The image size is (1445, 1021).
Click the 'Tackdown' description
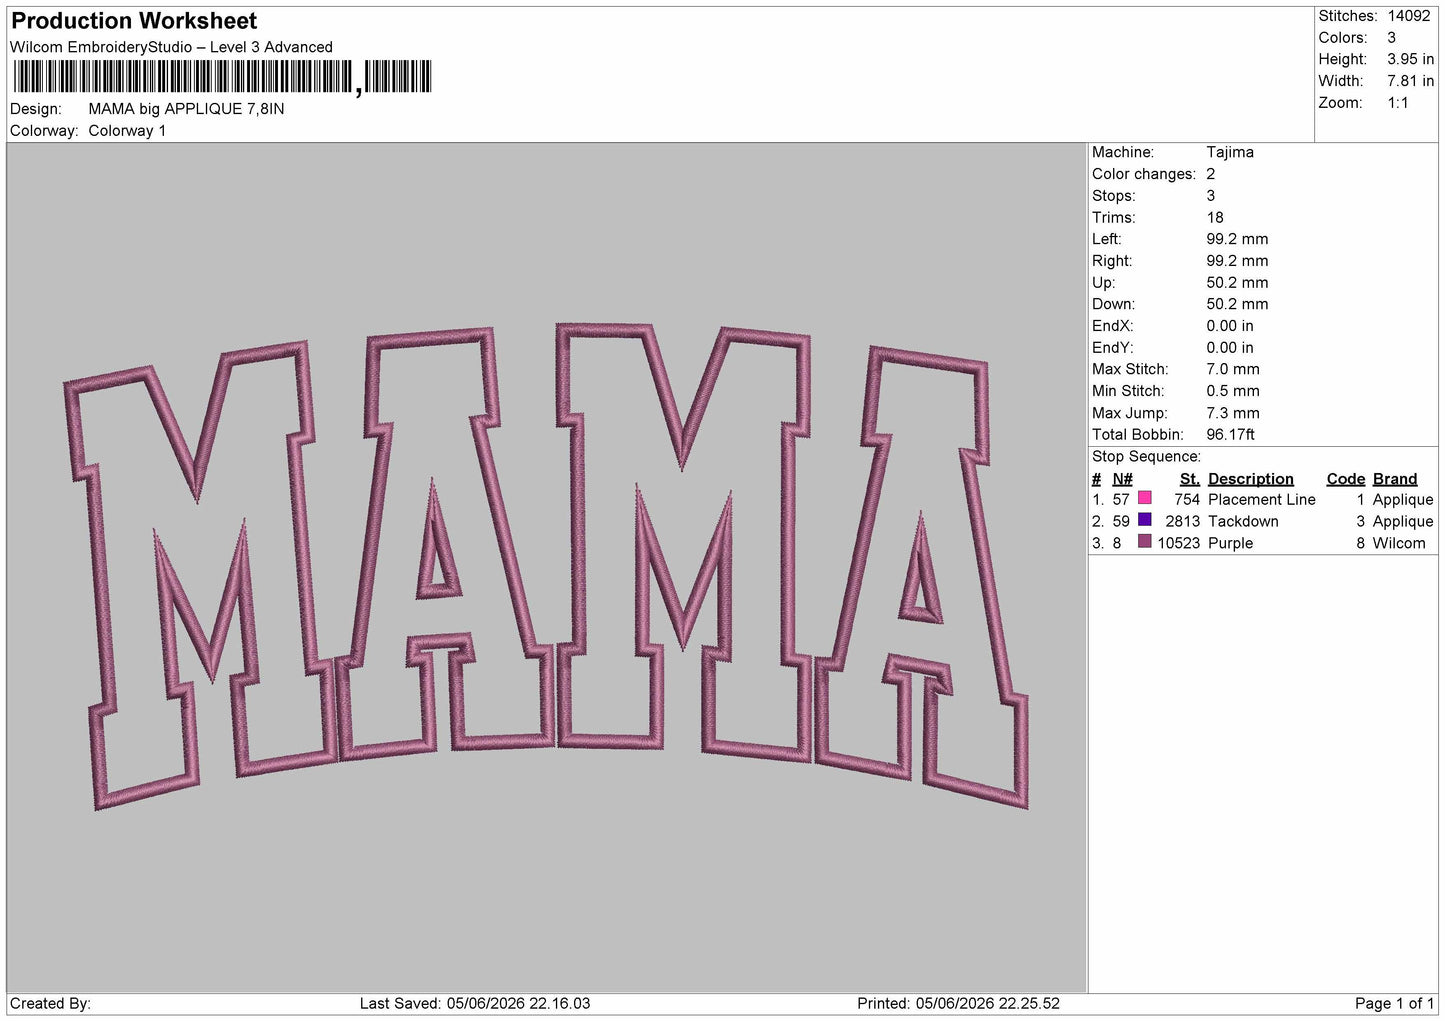(x=1243, y=522)
